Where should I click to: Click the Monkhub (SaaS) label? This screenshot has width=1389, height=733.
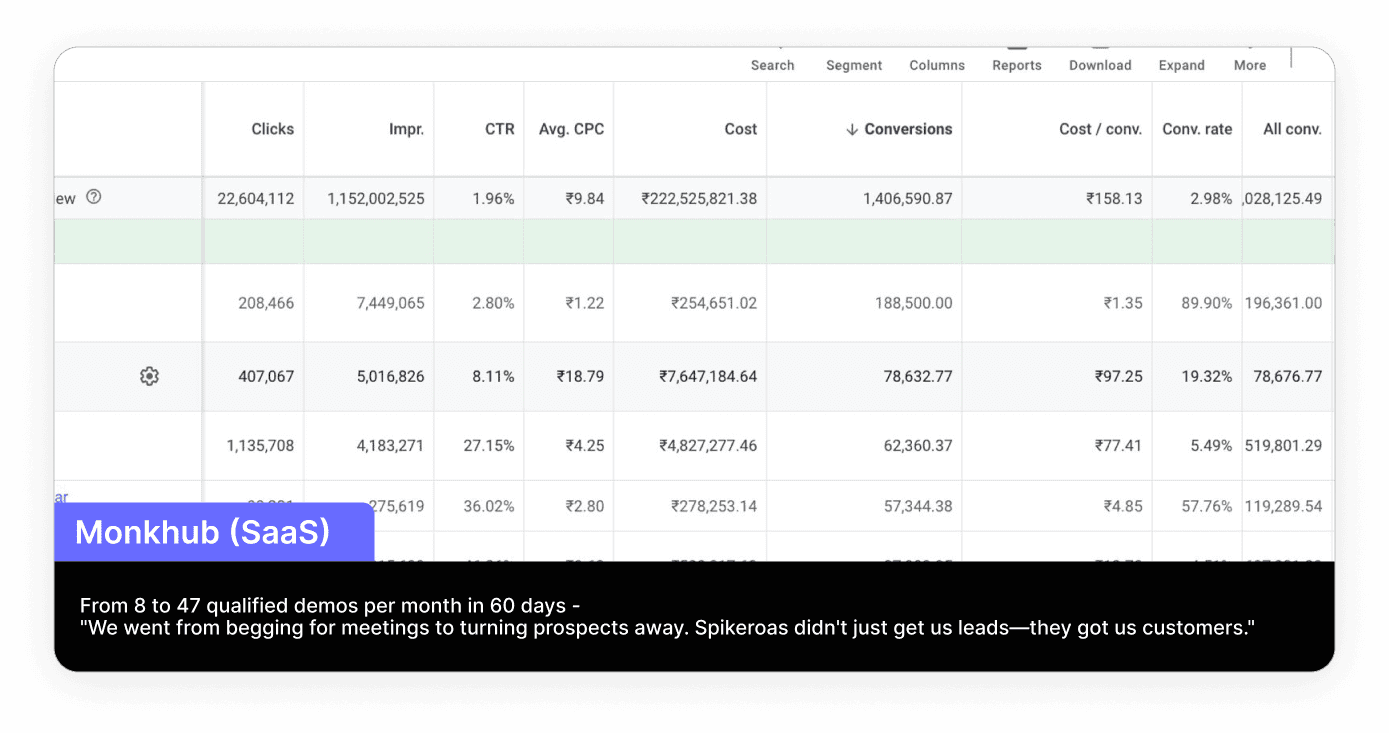pos(202,532)
